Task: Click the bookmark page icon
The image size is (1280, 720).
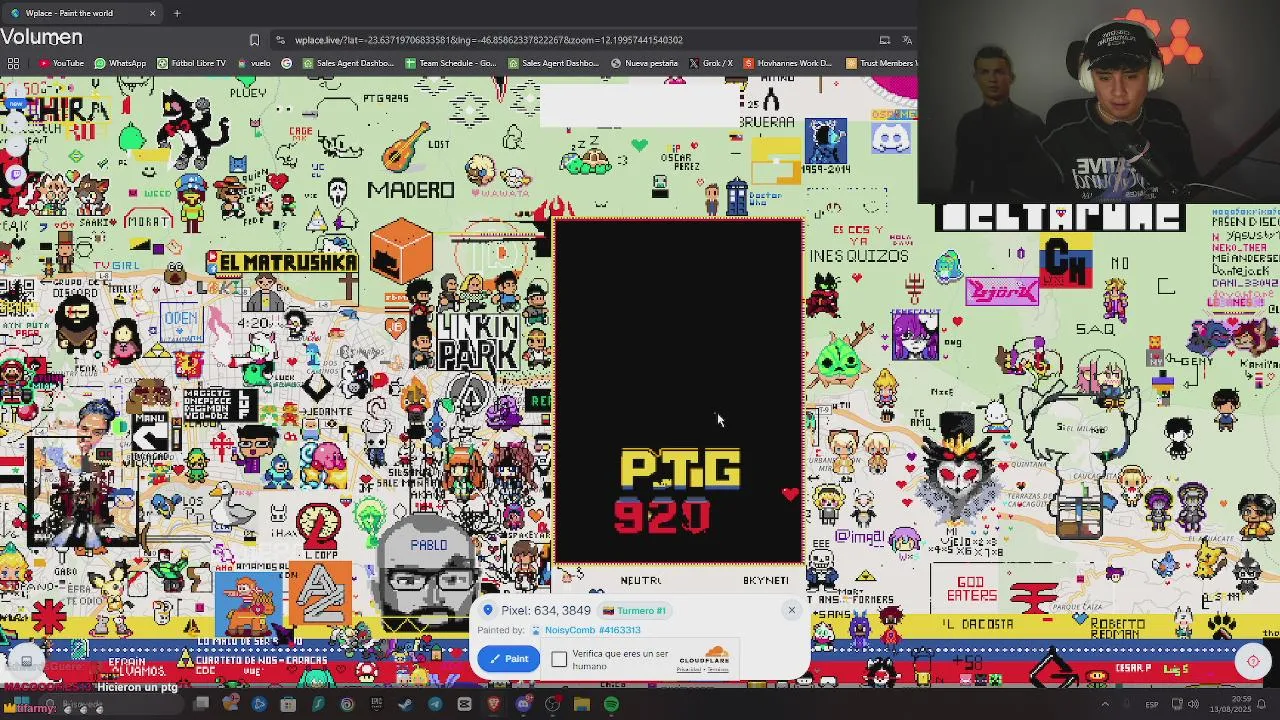Action: (254, 40)
